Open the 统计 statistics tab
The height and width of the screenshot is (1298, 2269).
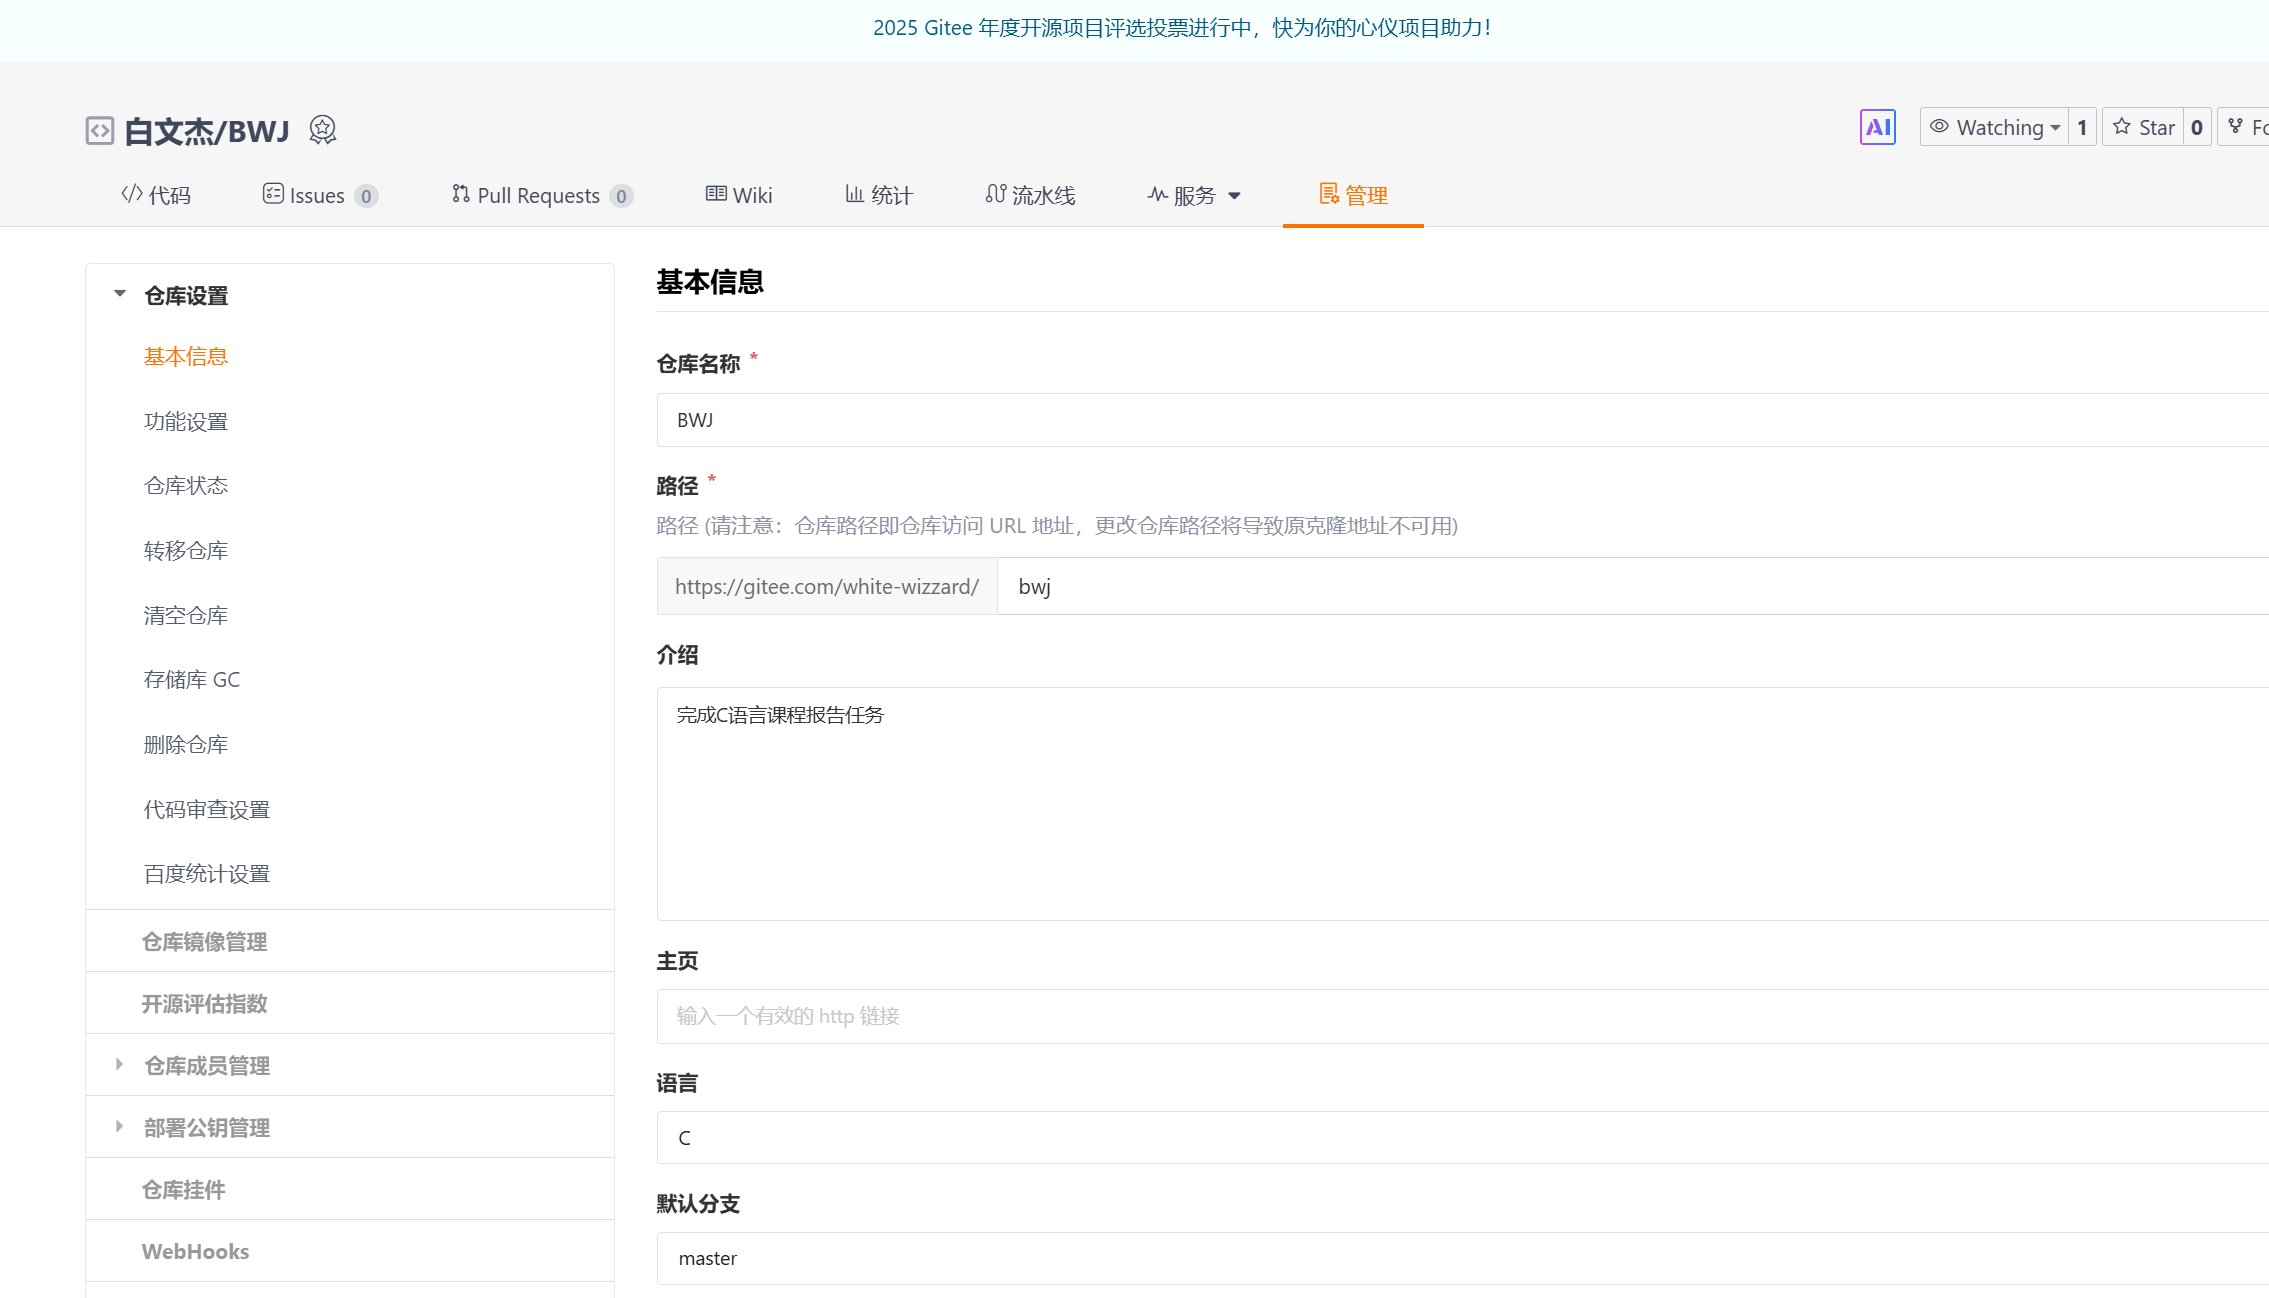coord(878,195)
